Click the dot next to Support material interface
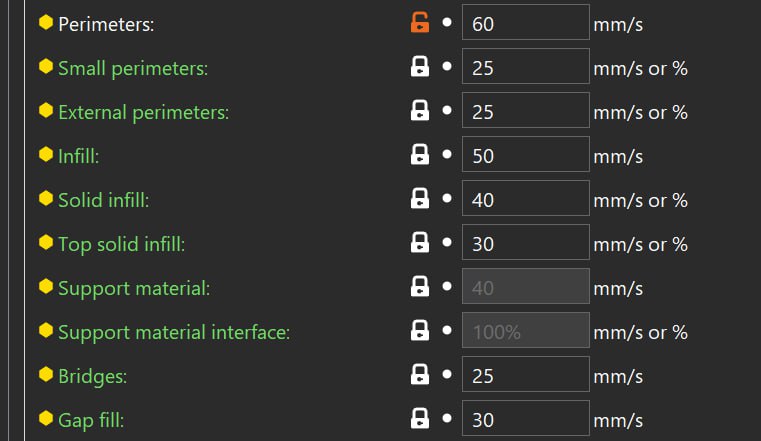Image resolution: width=761 pixels, height=441 pixels. 447,330
